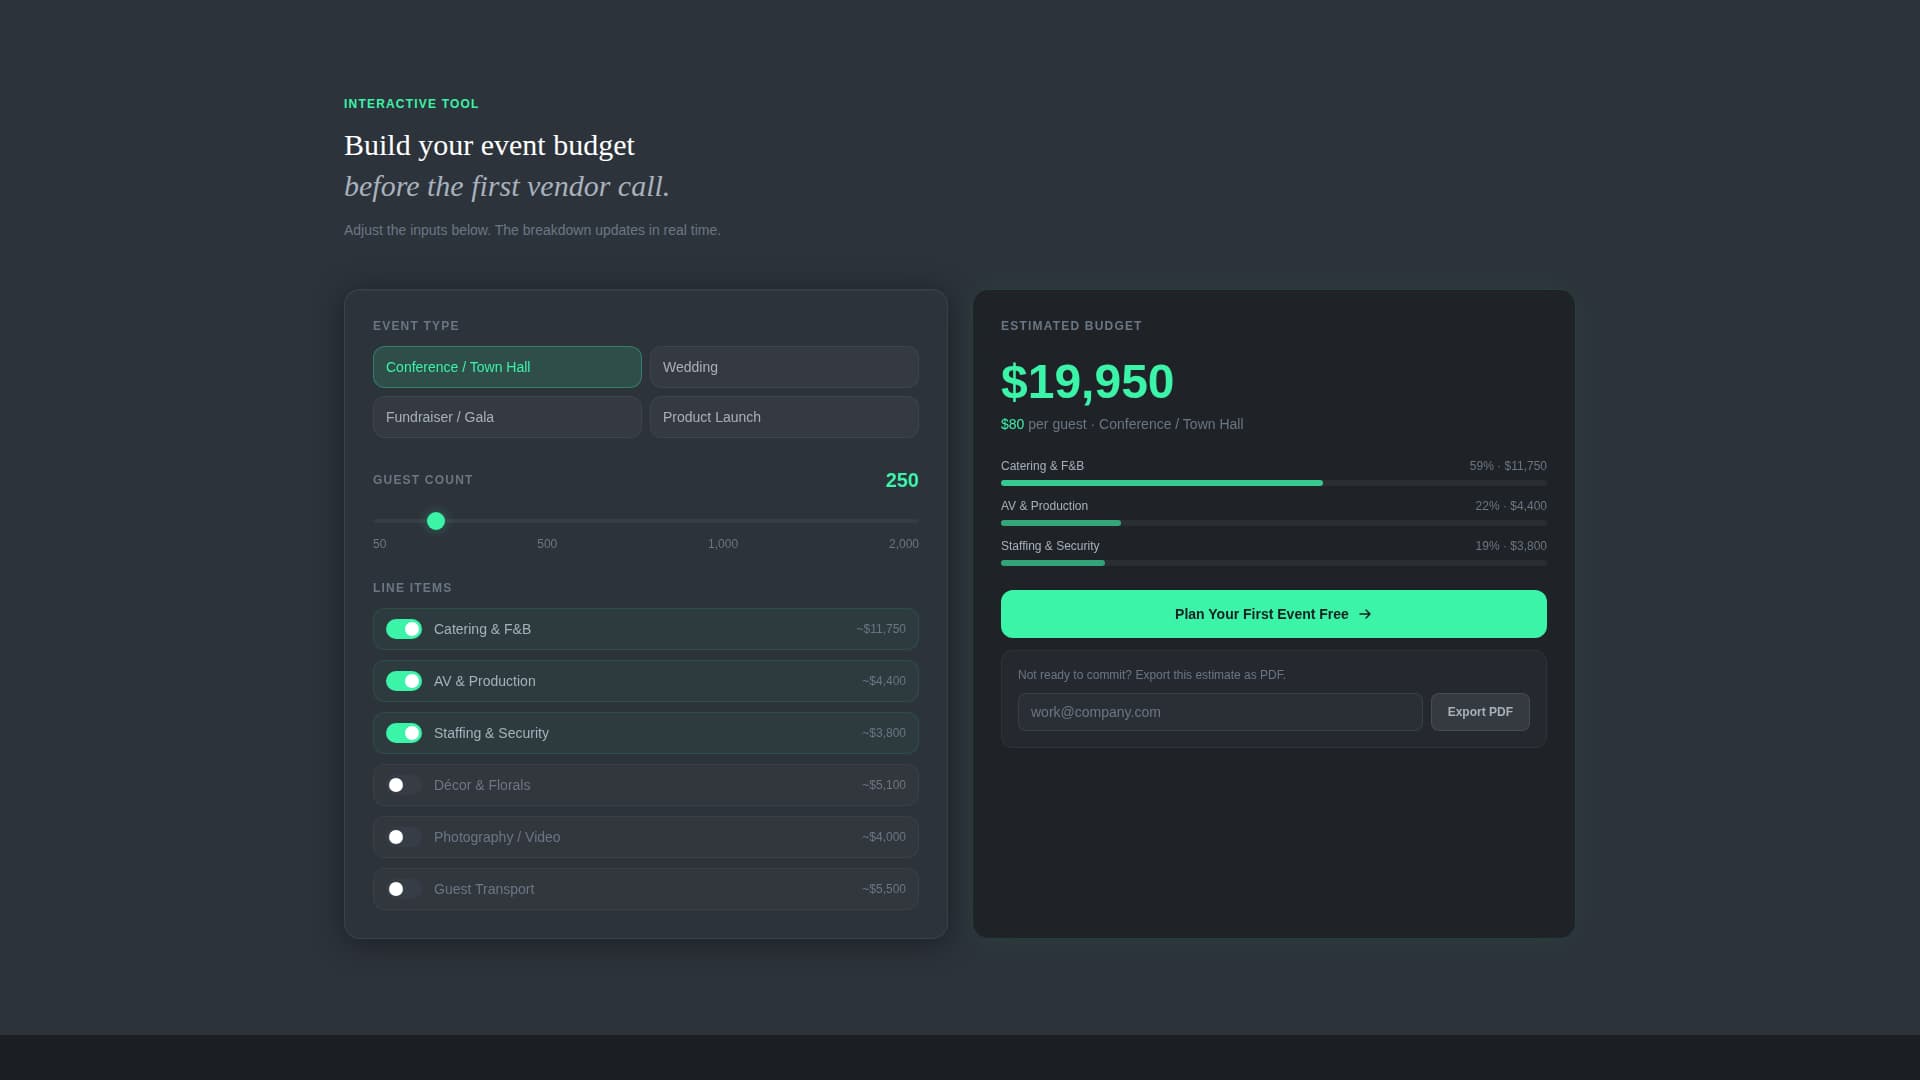This screenshot has height=1080, width=1920.
Task: Disable the AV & Production toggle
Action: click(404, 681)
